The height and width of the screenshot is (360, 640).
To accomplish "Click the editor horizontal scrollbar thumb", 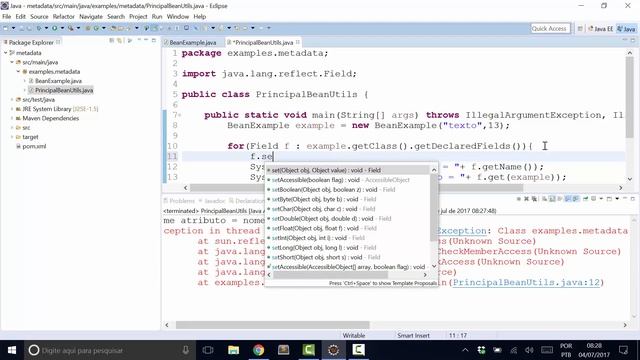I will pyautogui.click(x=356, y=188).
